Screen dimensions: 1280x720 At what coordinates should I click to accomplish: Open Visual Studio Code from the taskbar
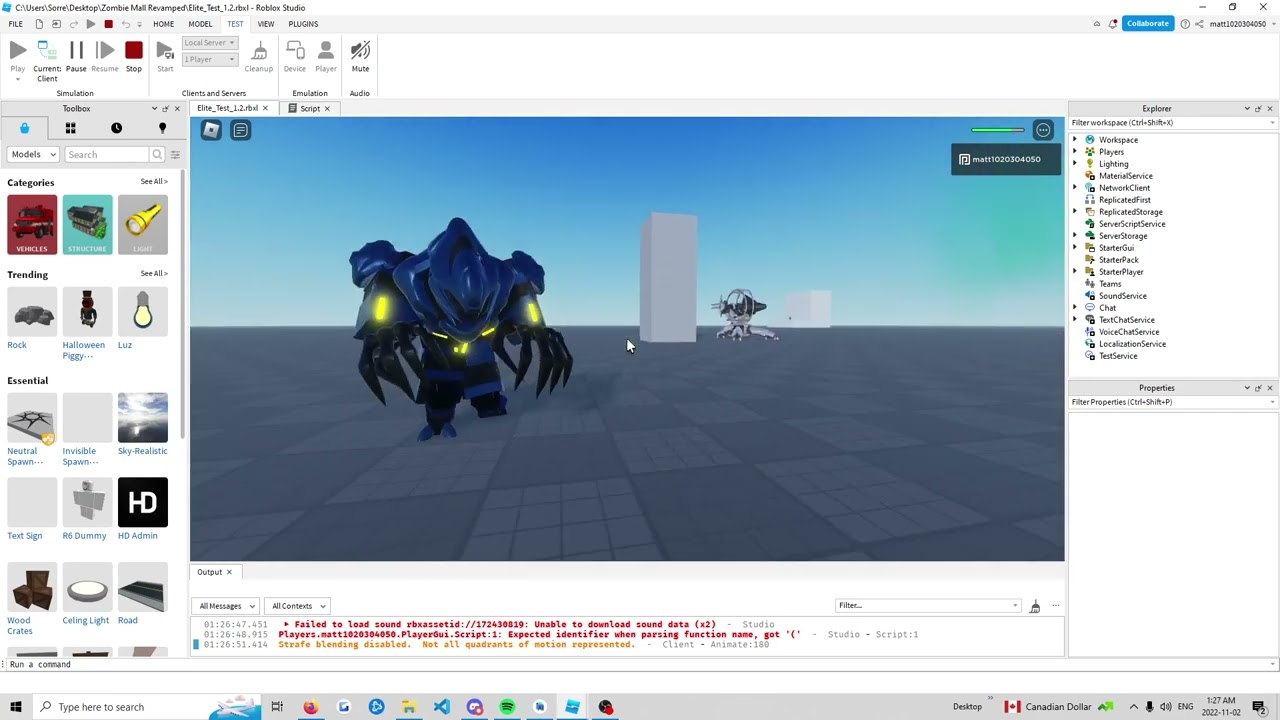click(x=442, y=707)
